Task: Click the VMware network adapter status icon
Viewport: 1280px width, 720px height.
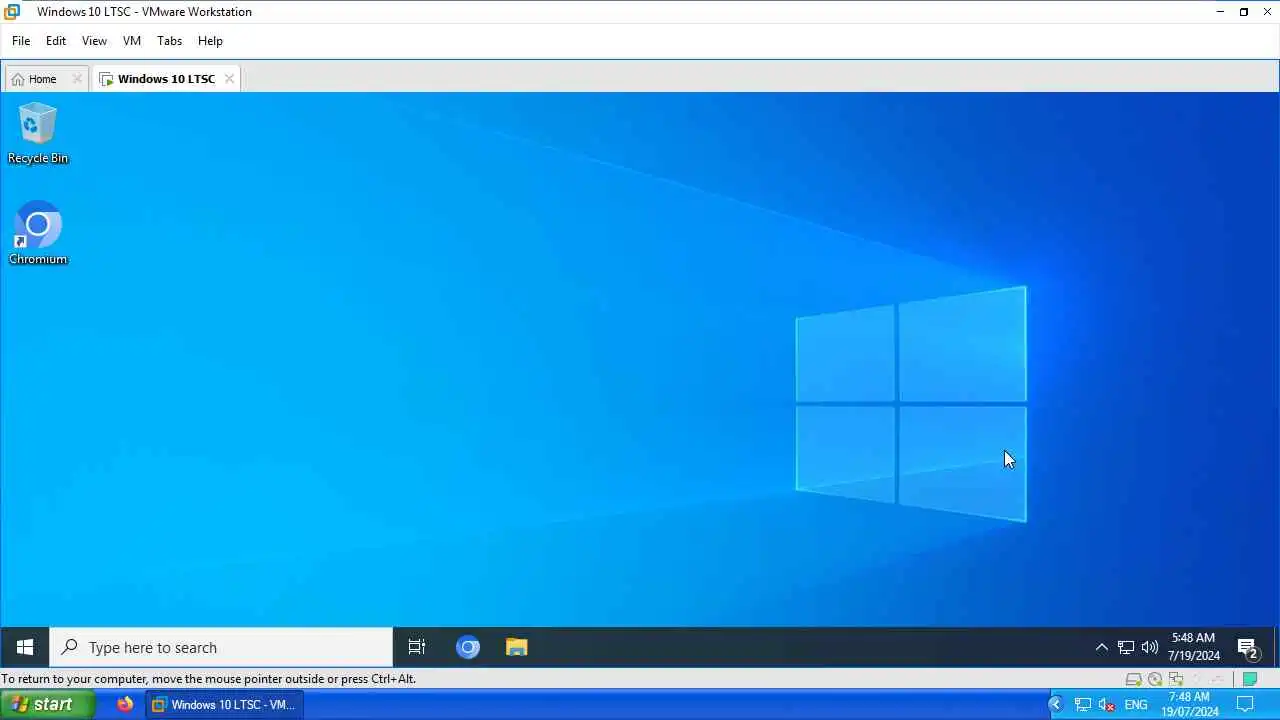Action: pyautogui.click(x=1176, y=679)
